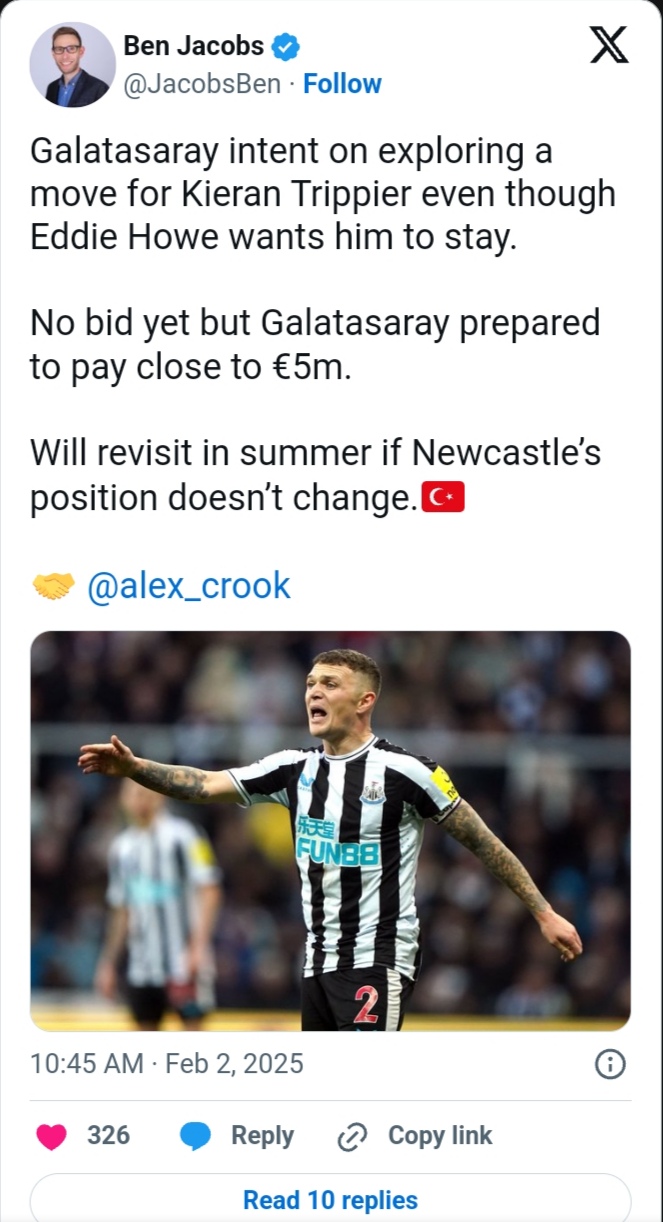Click the Turkish flag emoji

pos(443,499)
